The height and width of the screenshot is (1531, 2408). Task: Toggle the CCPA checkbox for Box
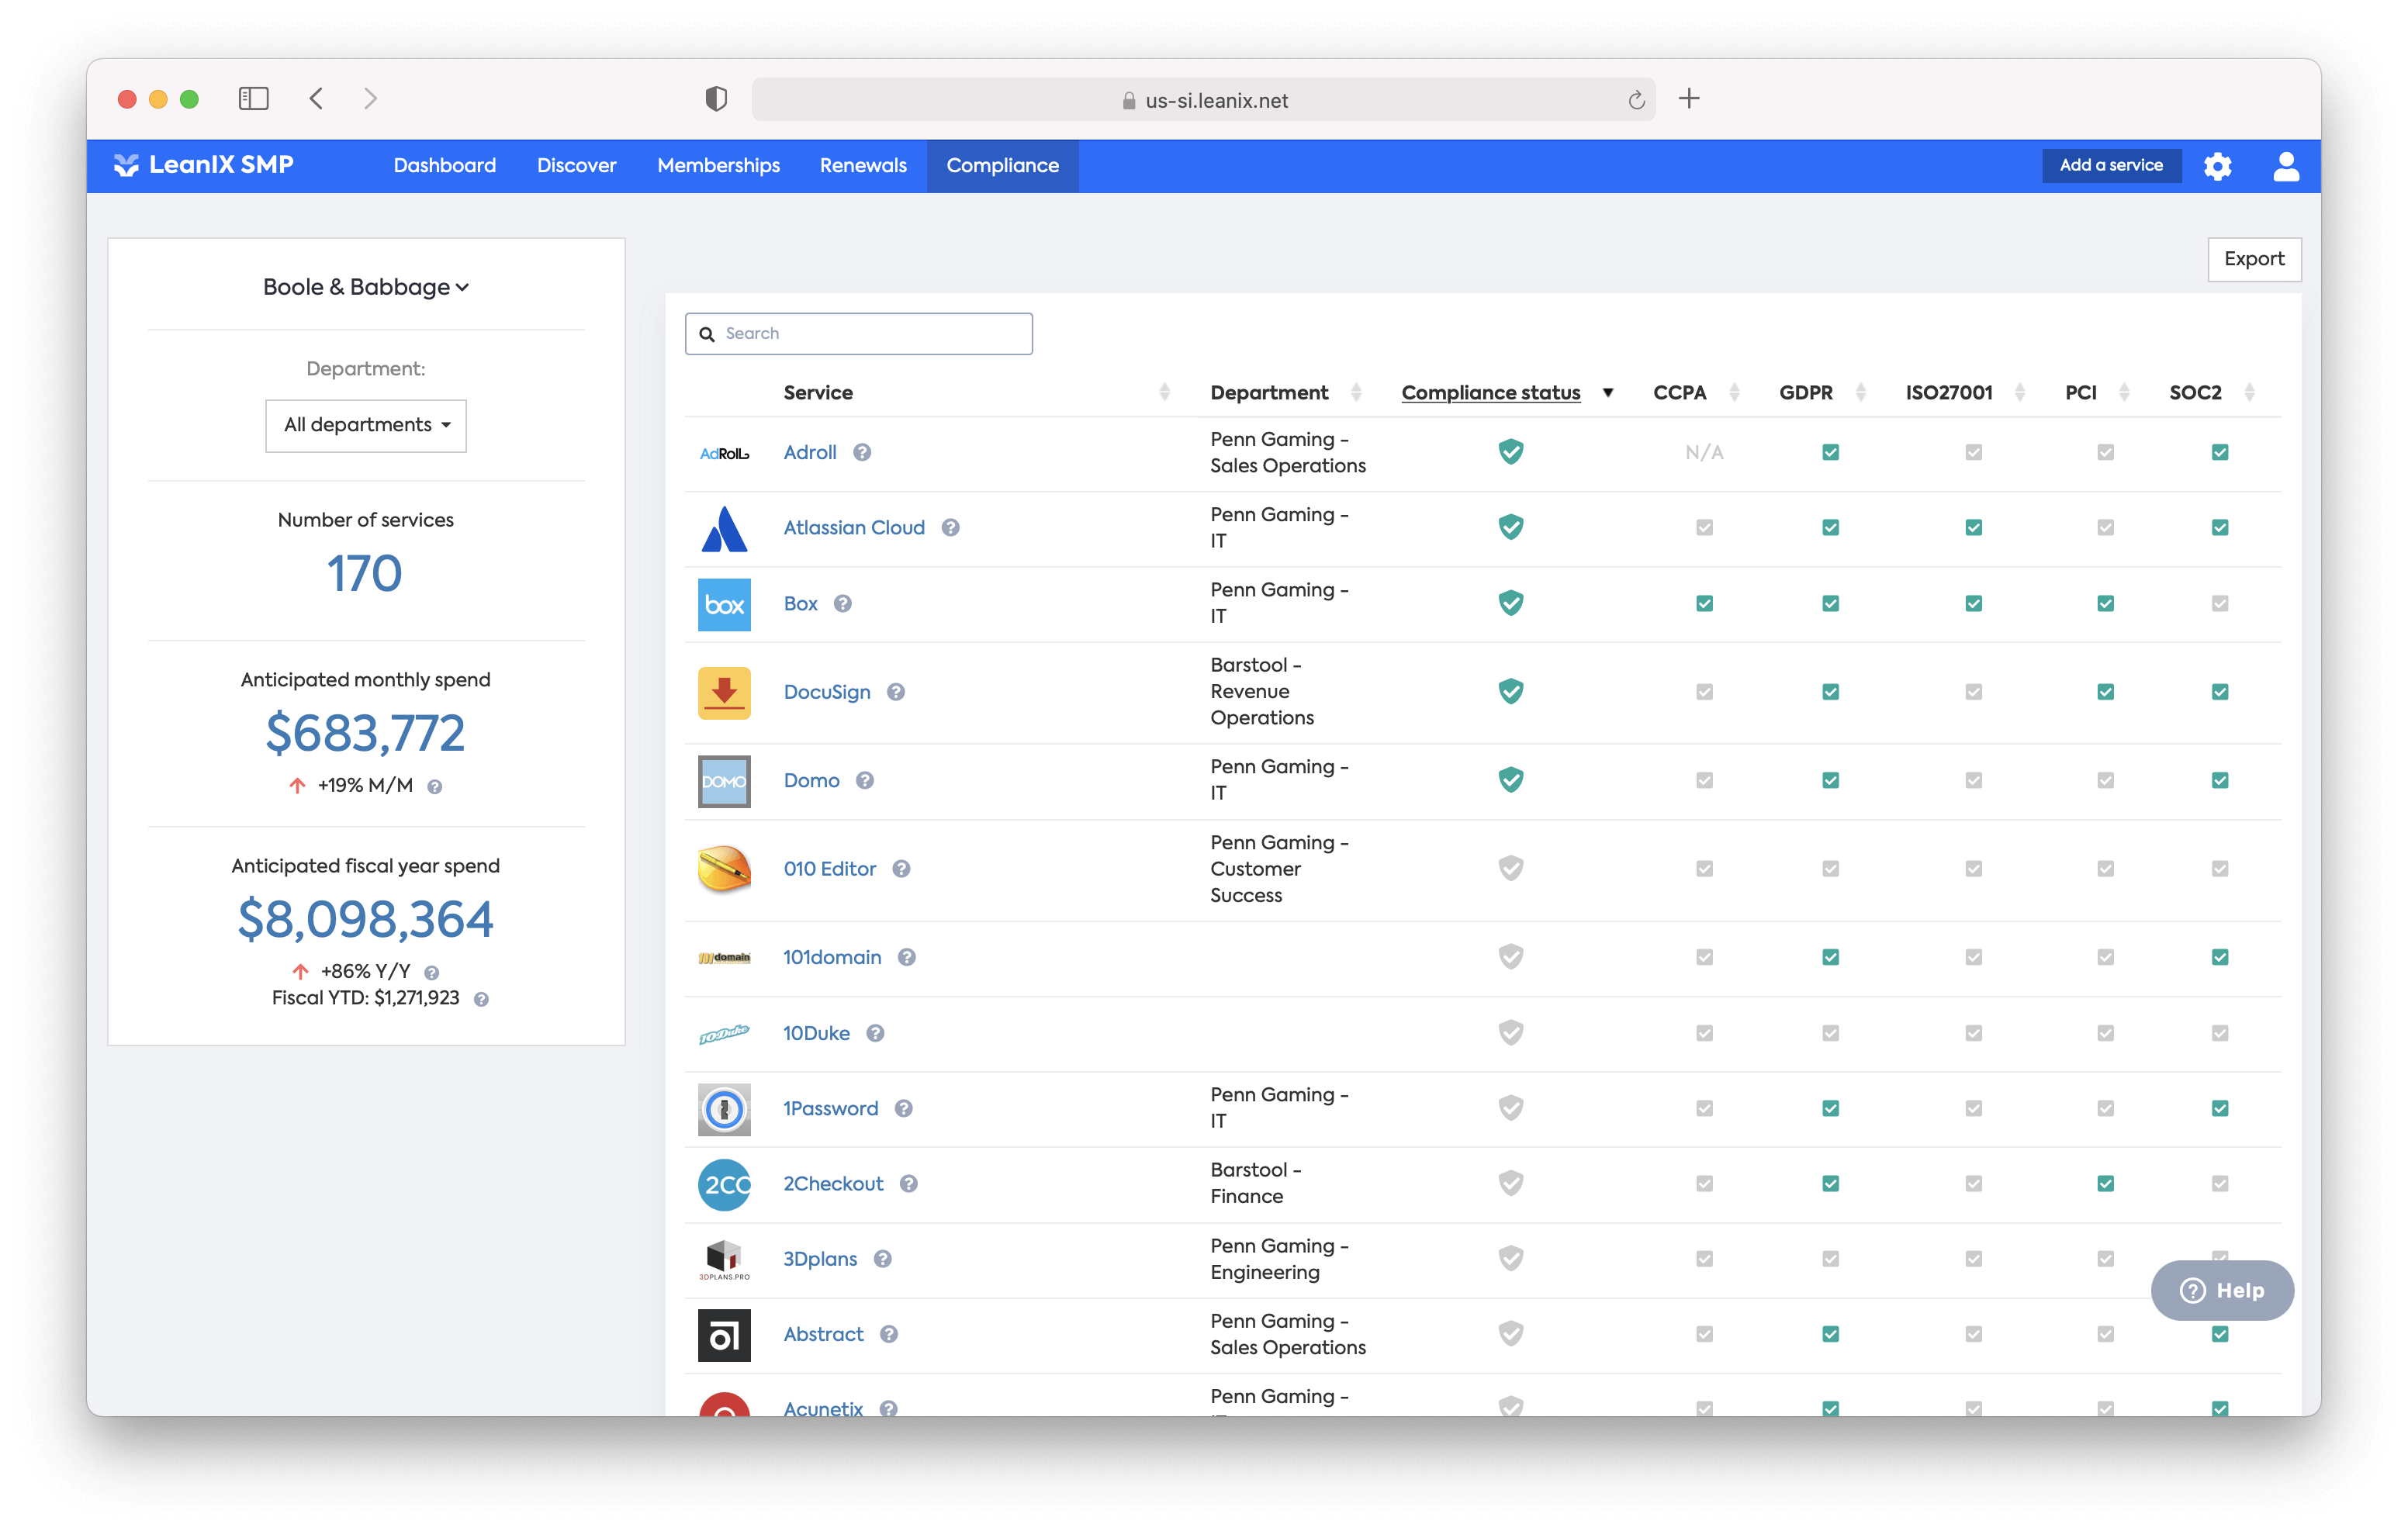pyautogui.click(x=1704, y=603)
